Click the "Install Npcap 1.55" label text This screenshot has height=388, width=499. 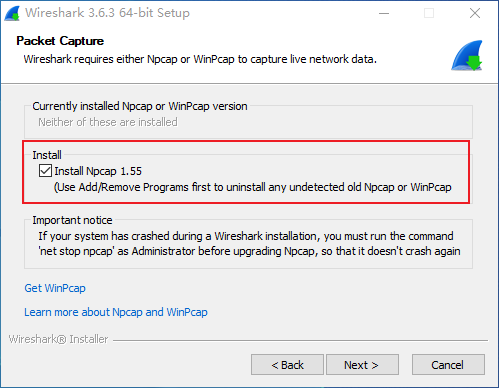[x=98, y=171]
